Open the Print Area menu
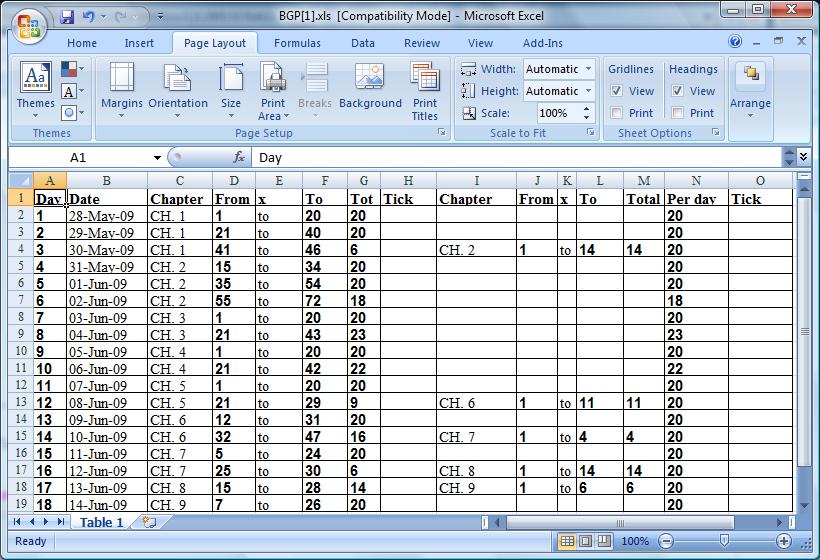Image resolution: width=820 pixels, height=560 pixels. 273,90
